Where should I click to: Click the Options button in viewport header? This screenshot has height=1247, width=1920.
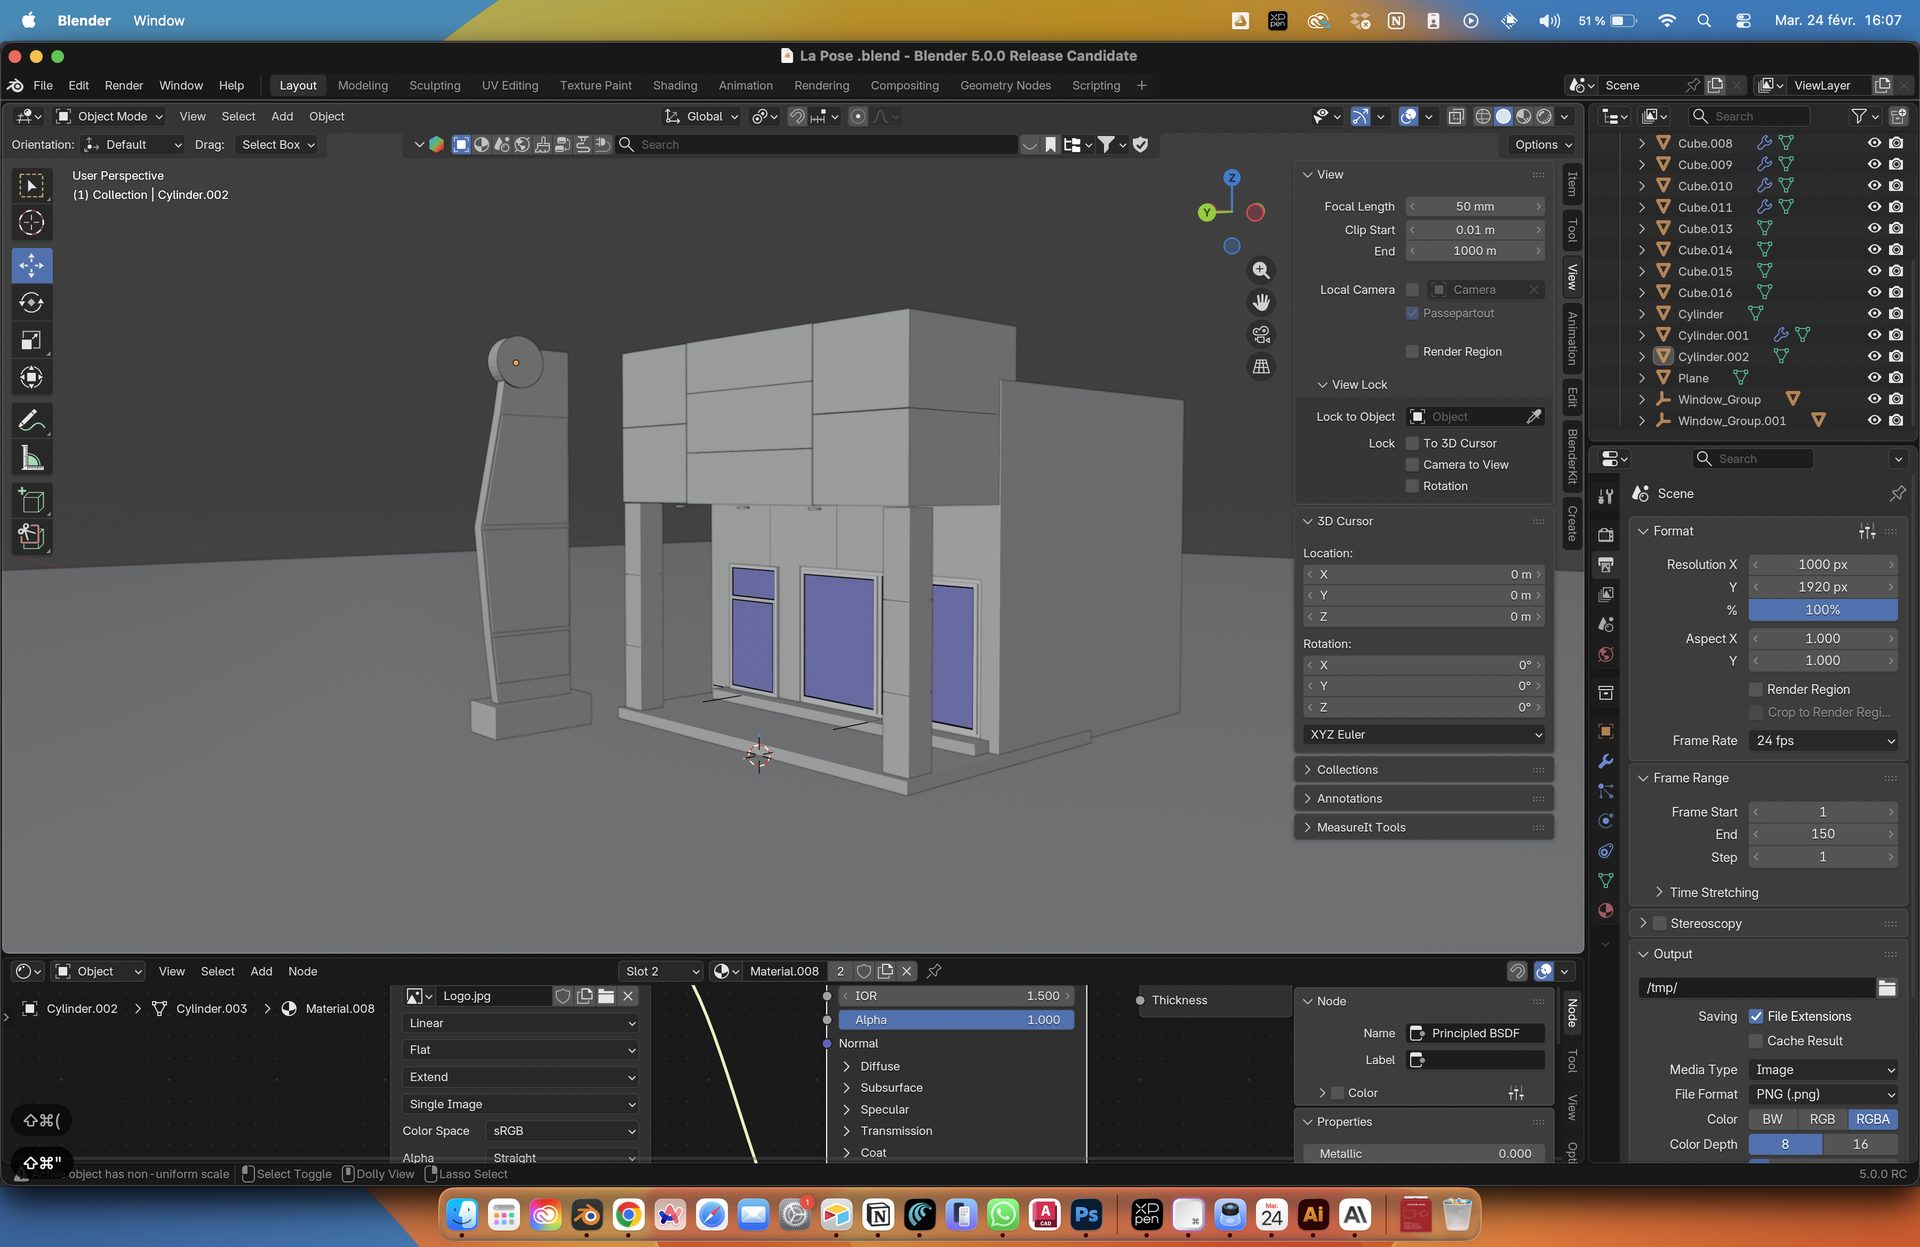[x=1541, y=144]
